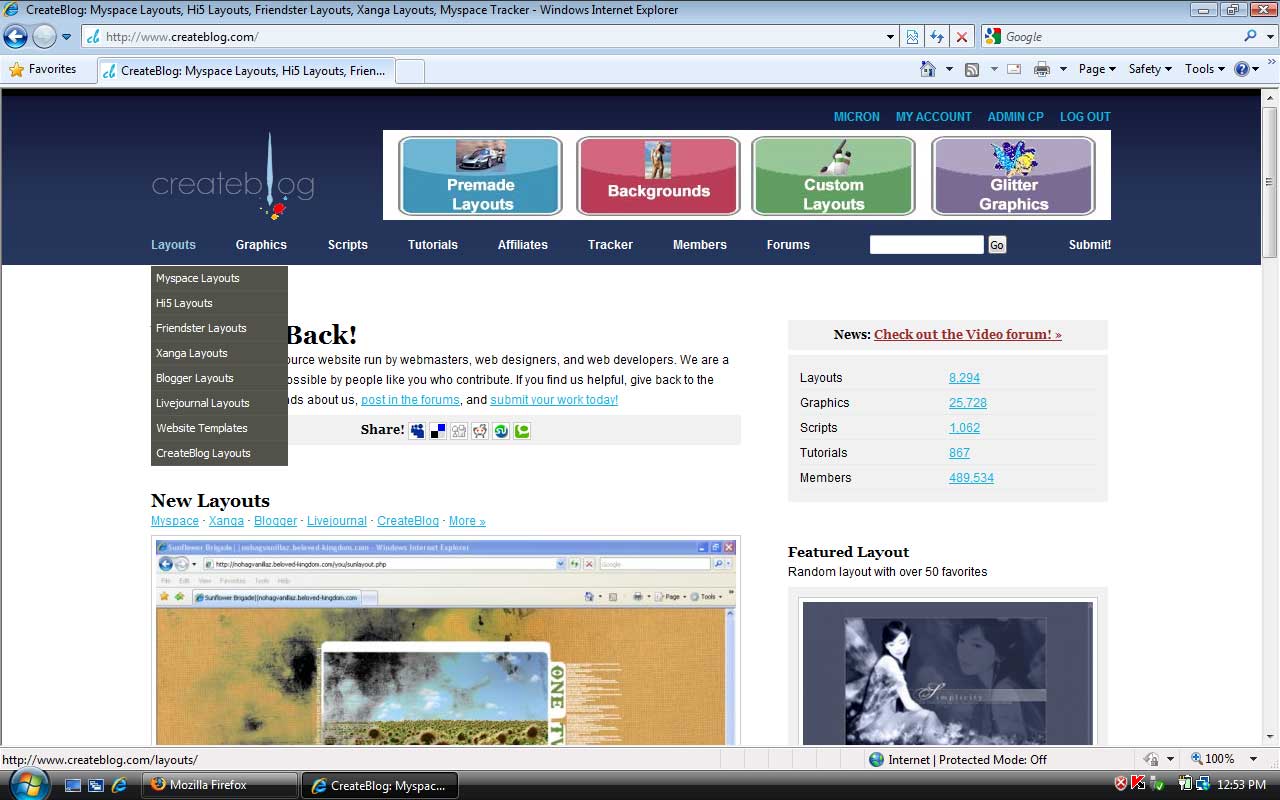1280x800 pixels.
Task: Click the Show Desktop quick launch icon
Action: (x=73, y=785)
